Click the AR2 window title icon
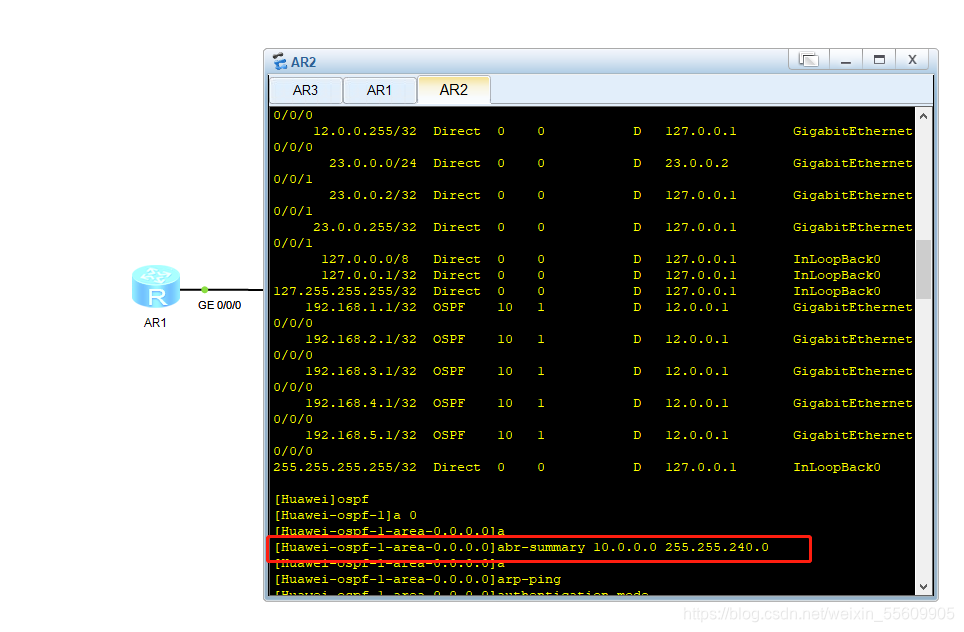This screenshot has height=632, width=964. [280, 61]
